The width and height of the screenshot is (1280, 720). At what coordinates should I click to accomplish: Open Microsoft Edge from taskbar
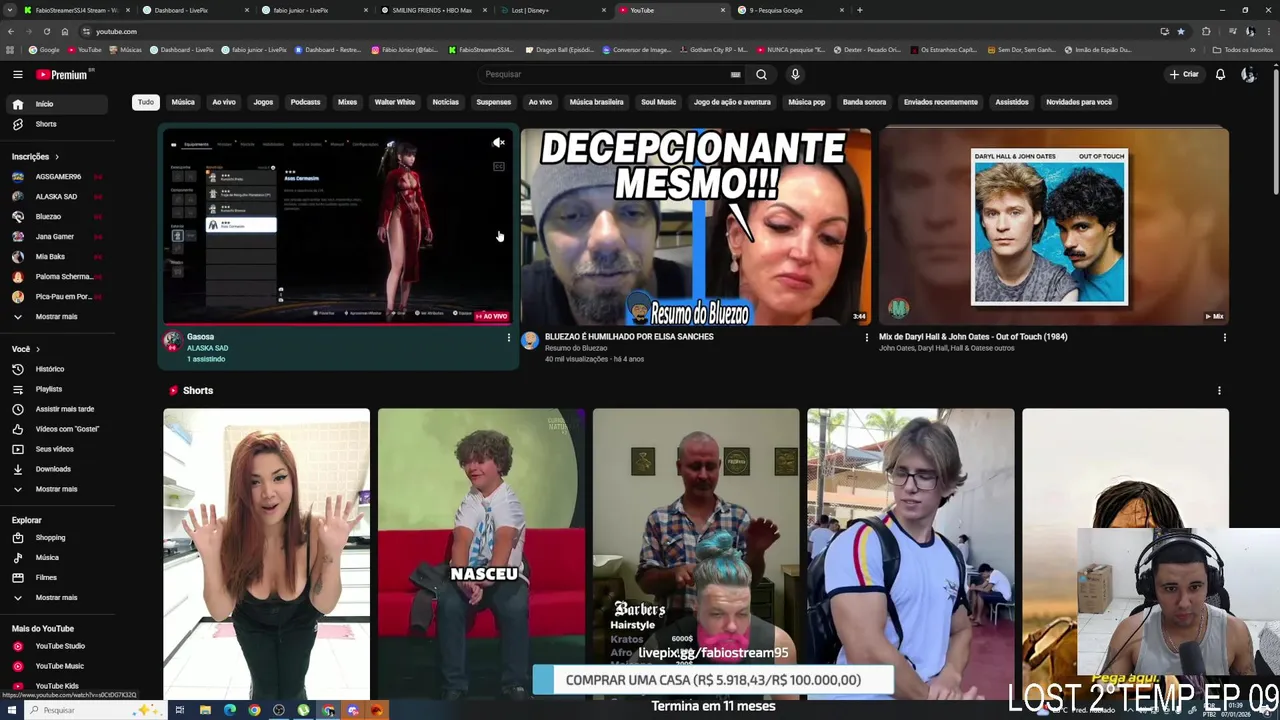point(229,710)
